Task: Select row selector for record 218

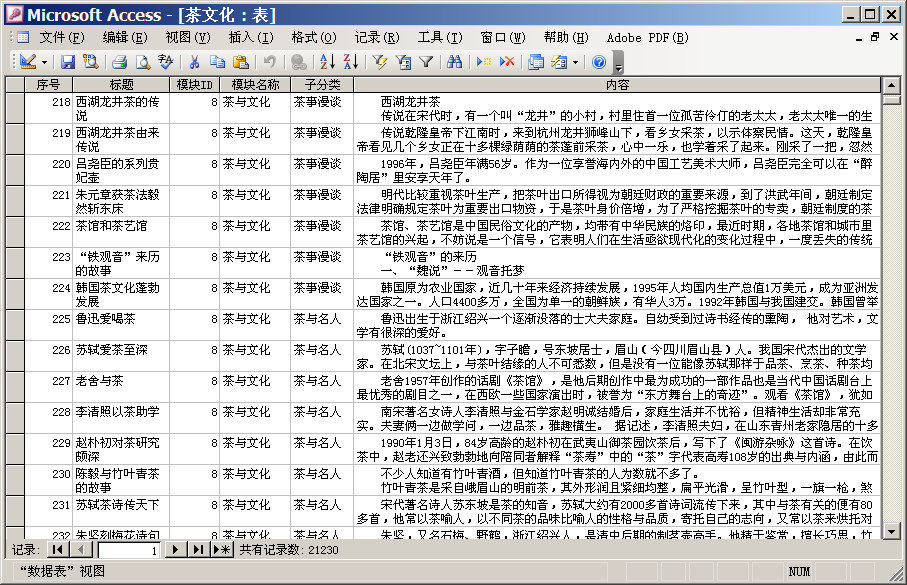Action: click(x=15, y=108)
